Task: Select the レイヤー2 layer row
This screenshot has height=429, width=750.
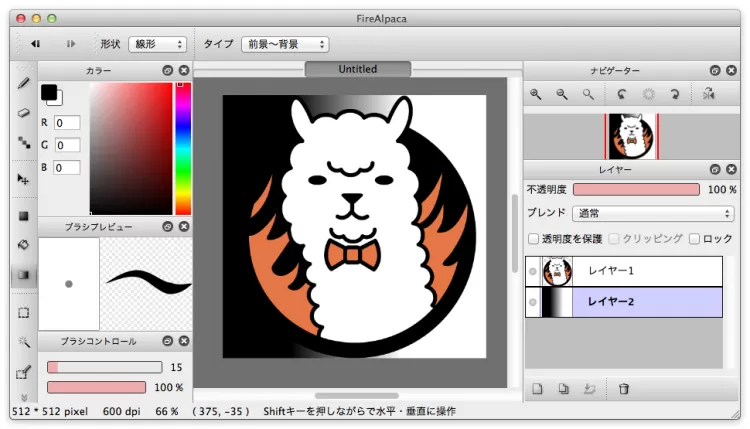Action: click(624, 302)
